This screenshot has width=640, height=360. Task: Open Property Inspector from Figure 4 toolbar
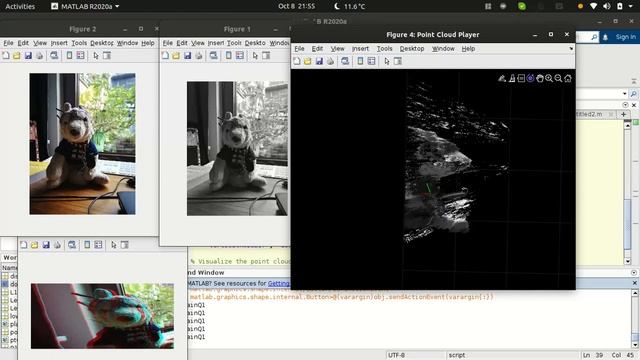point(398,61)
